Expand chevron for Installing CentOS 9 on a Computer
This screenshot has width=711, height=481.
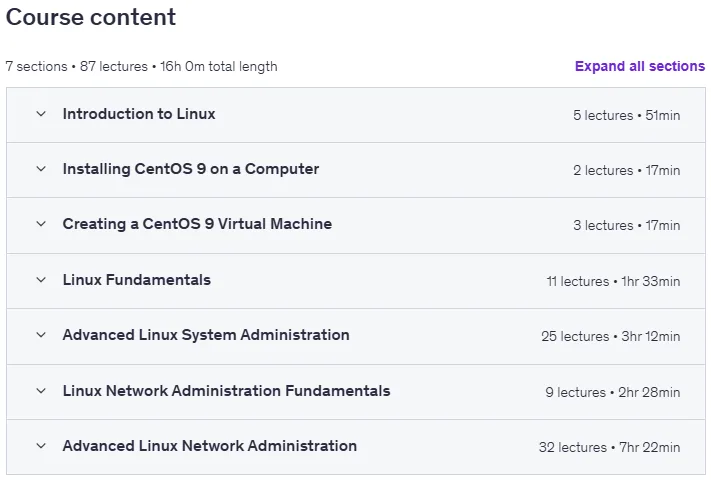coord(41,169)
